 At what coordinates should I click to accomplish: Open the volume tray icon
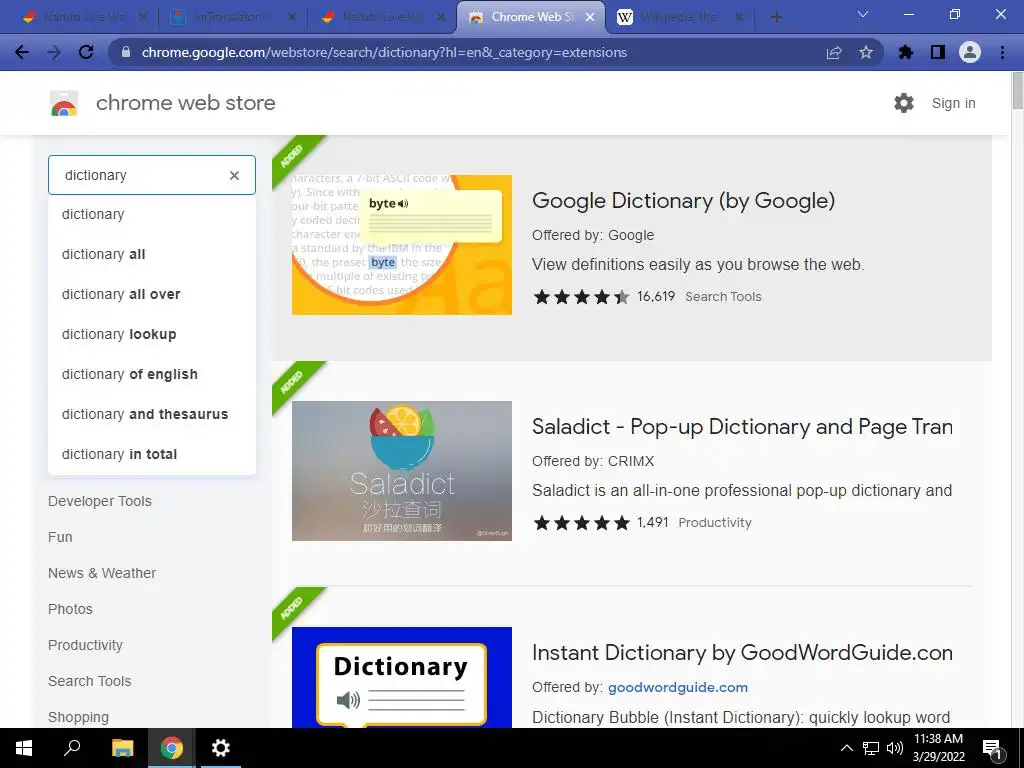[895, 748]
